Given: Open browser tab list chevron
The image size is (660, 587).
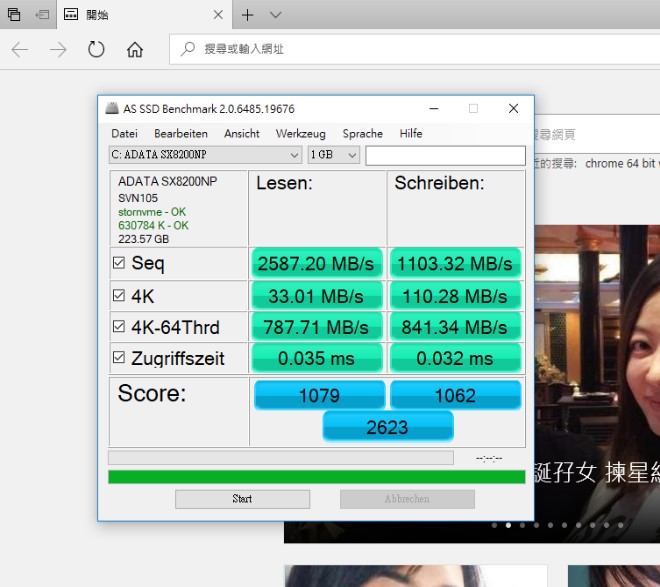Looking at the screenshot, I should pos(276,15).
